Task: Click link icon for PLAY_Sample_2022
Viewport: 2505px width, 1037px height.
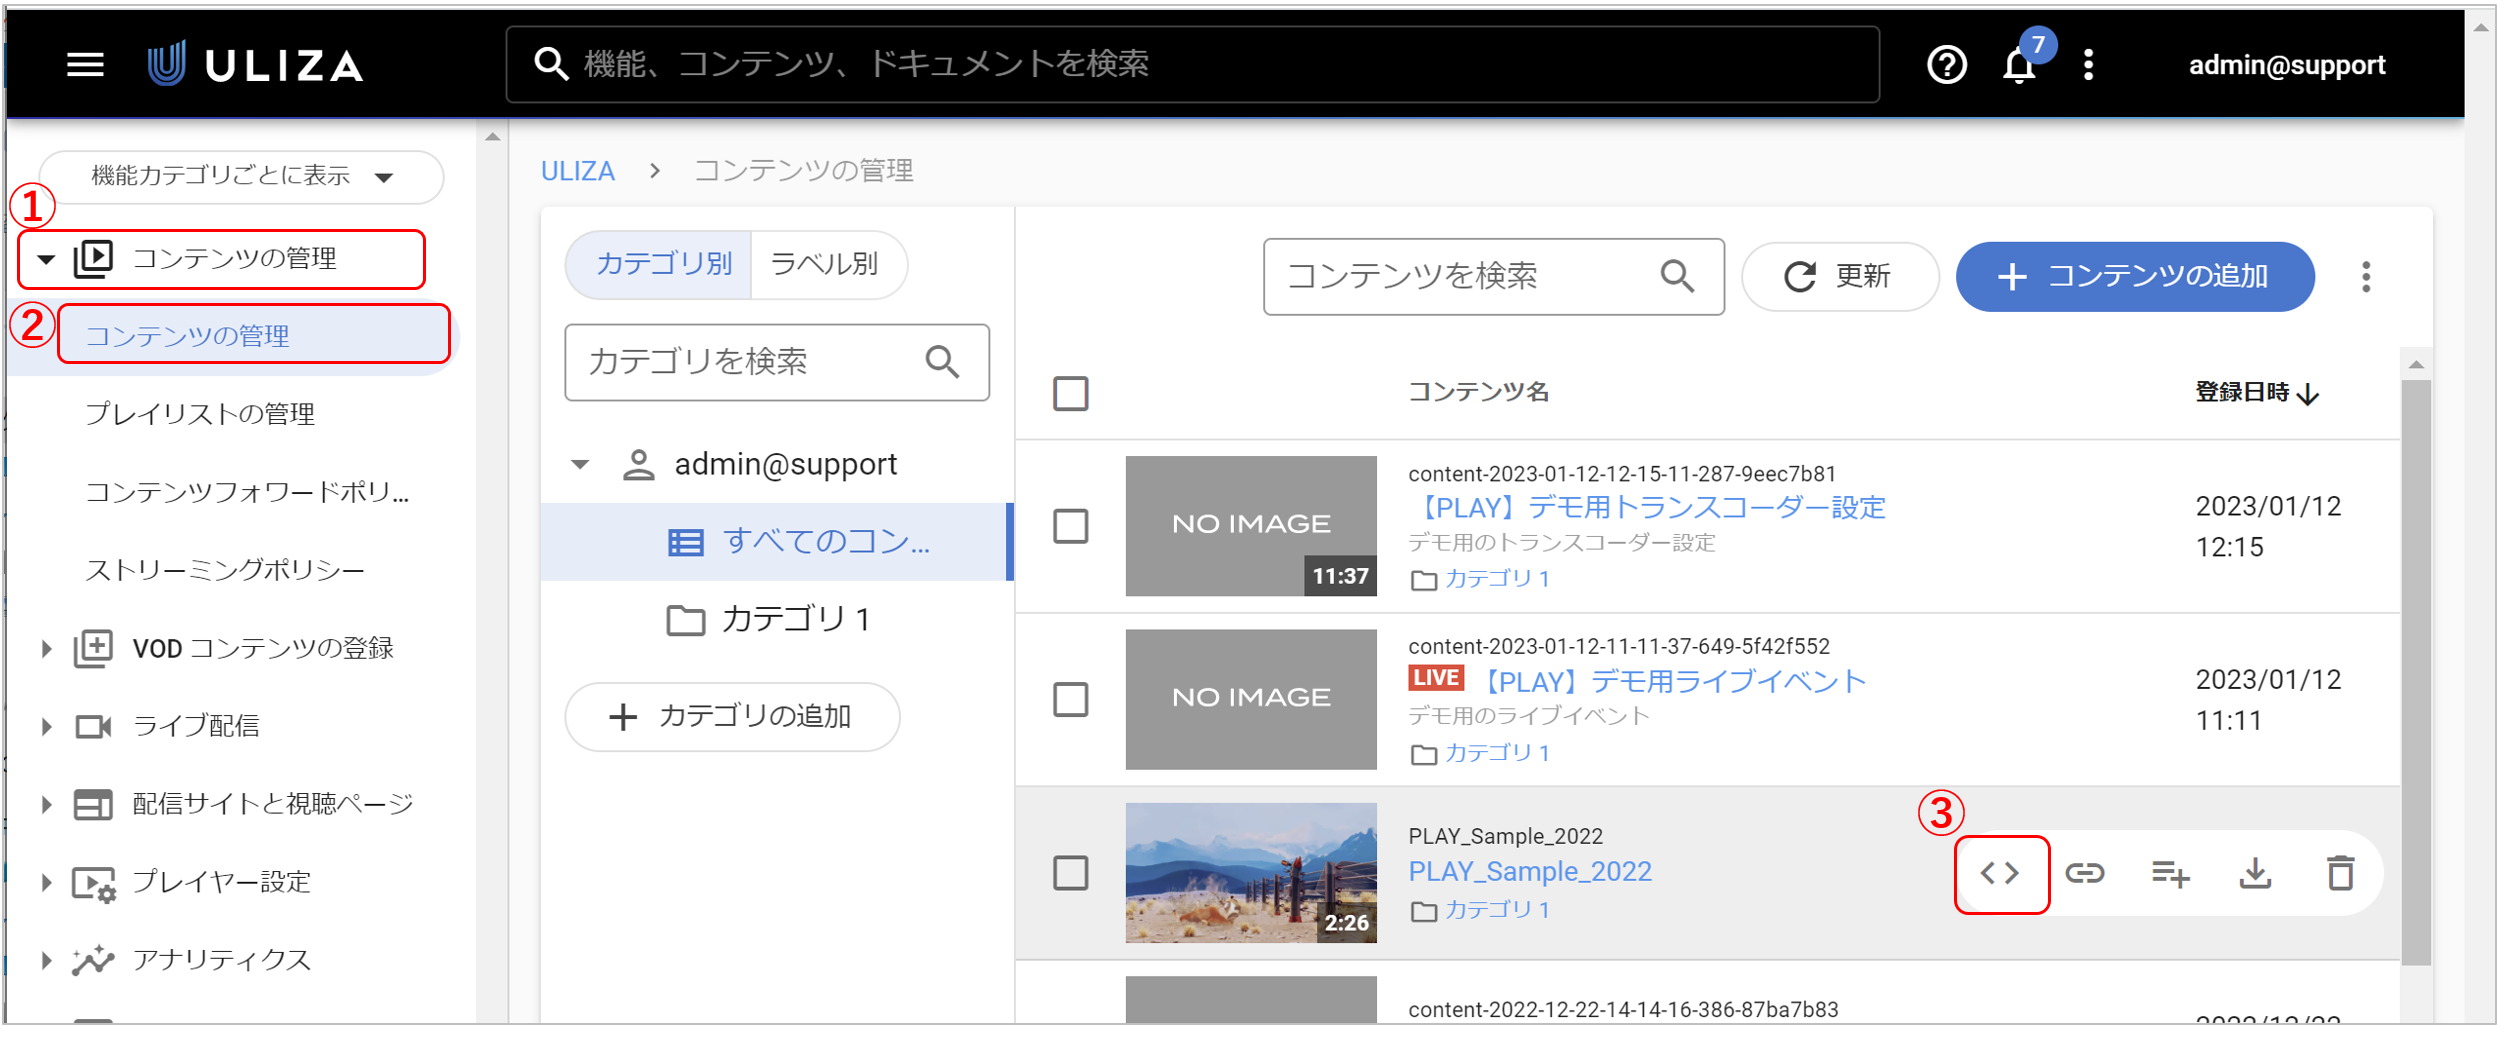Action: [2085, 873]
